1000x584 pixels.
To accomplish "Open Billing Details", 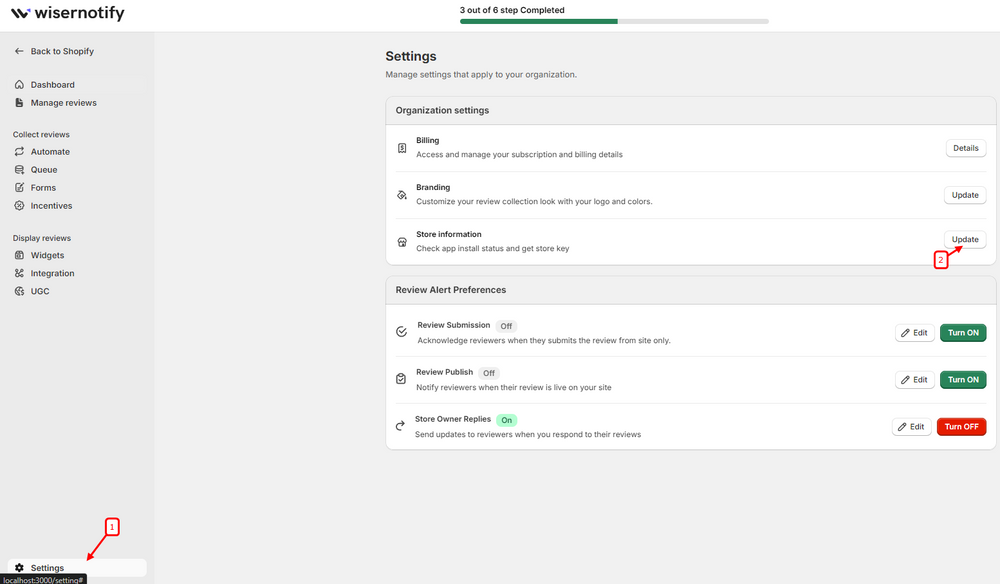I will [x=965, y=148].
